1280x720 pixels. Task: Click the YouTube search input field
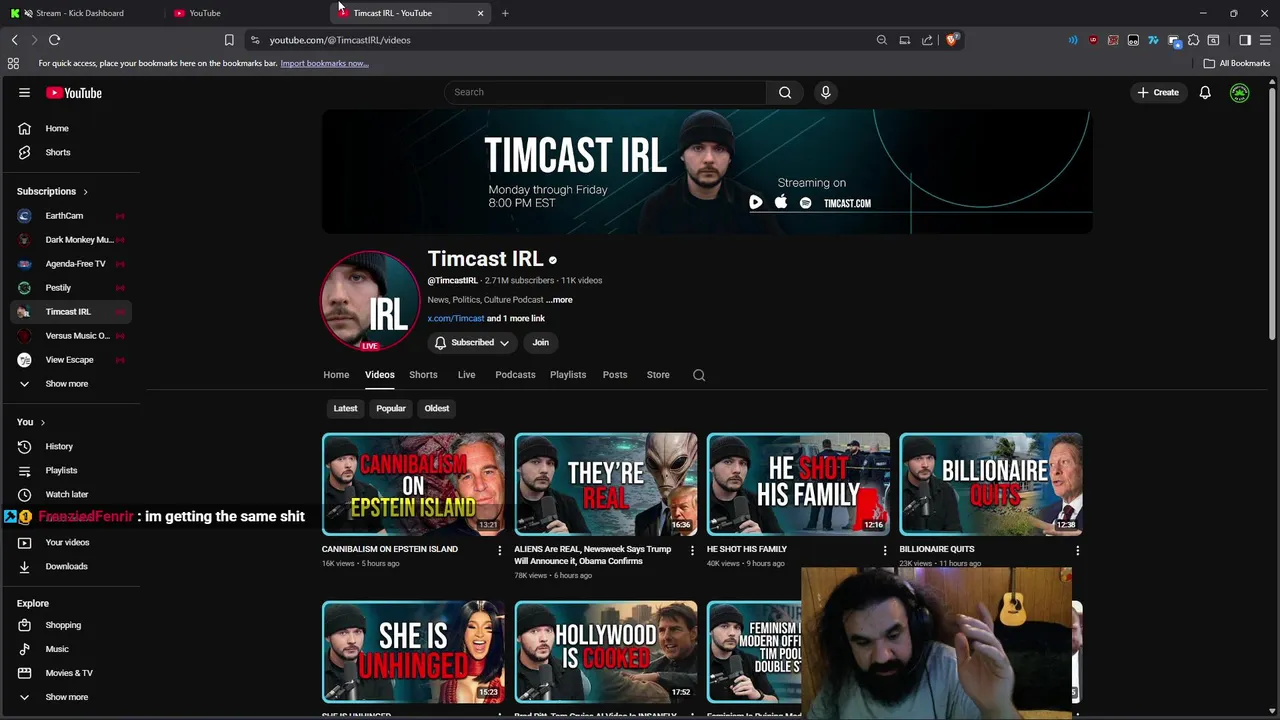click(x=605, y=92)
